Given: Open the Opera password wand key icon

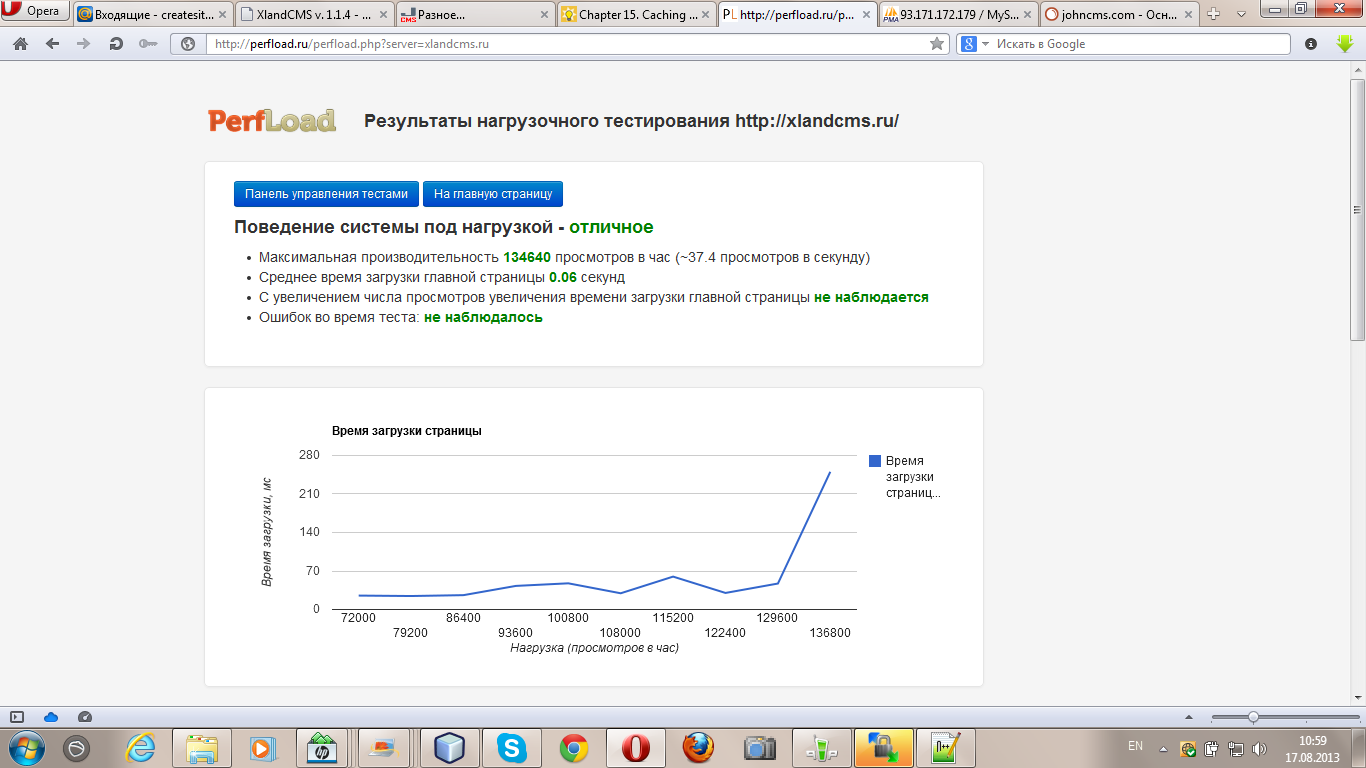Looking at the screenshot, I should pyautogui.click(x=147, y=44).
